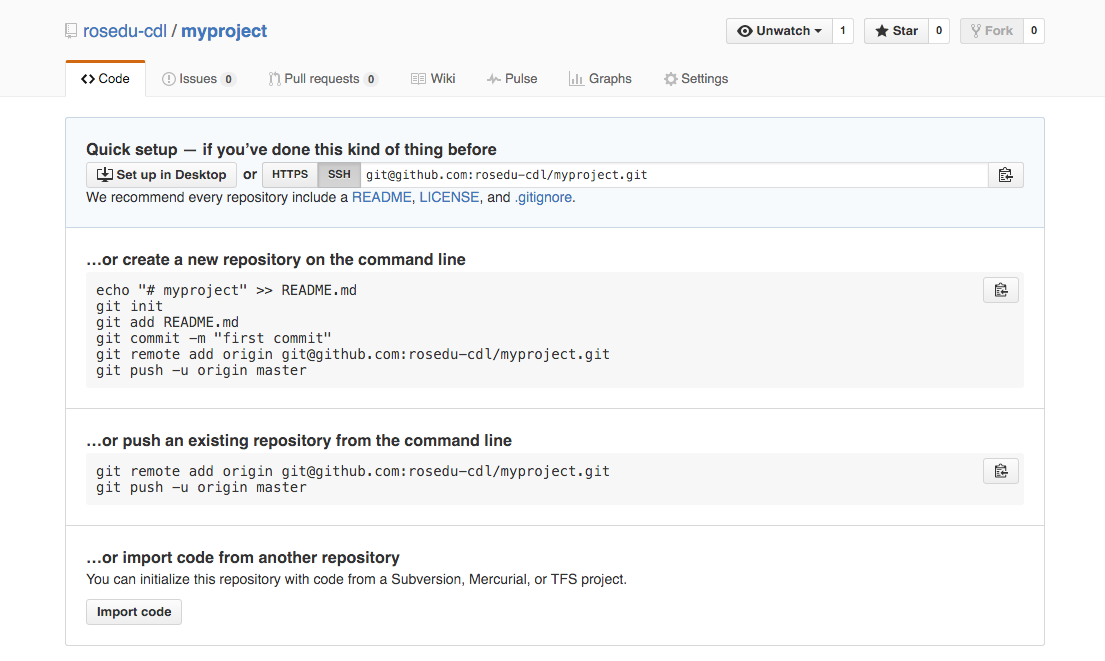Open the myproject repository link

point(224,31)
